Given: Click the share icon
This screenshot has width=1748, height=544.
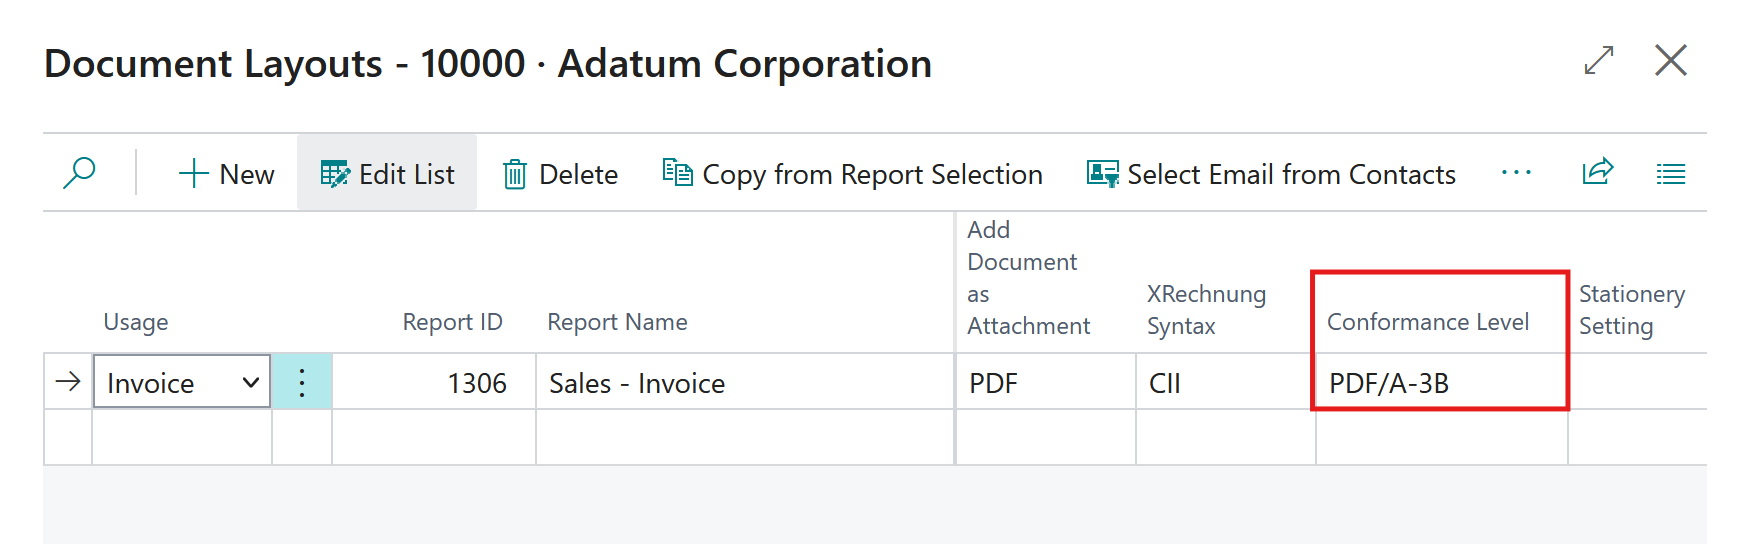Looking at the screenshot, I should tap(1597, 172).
